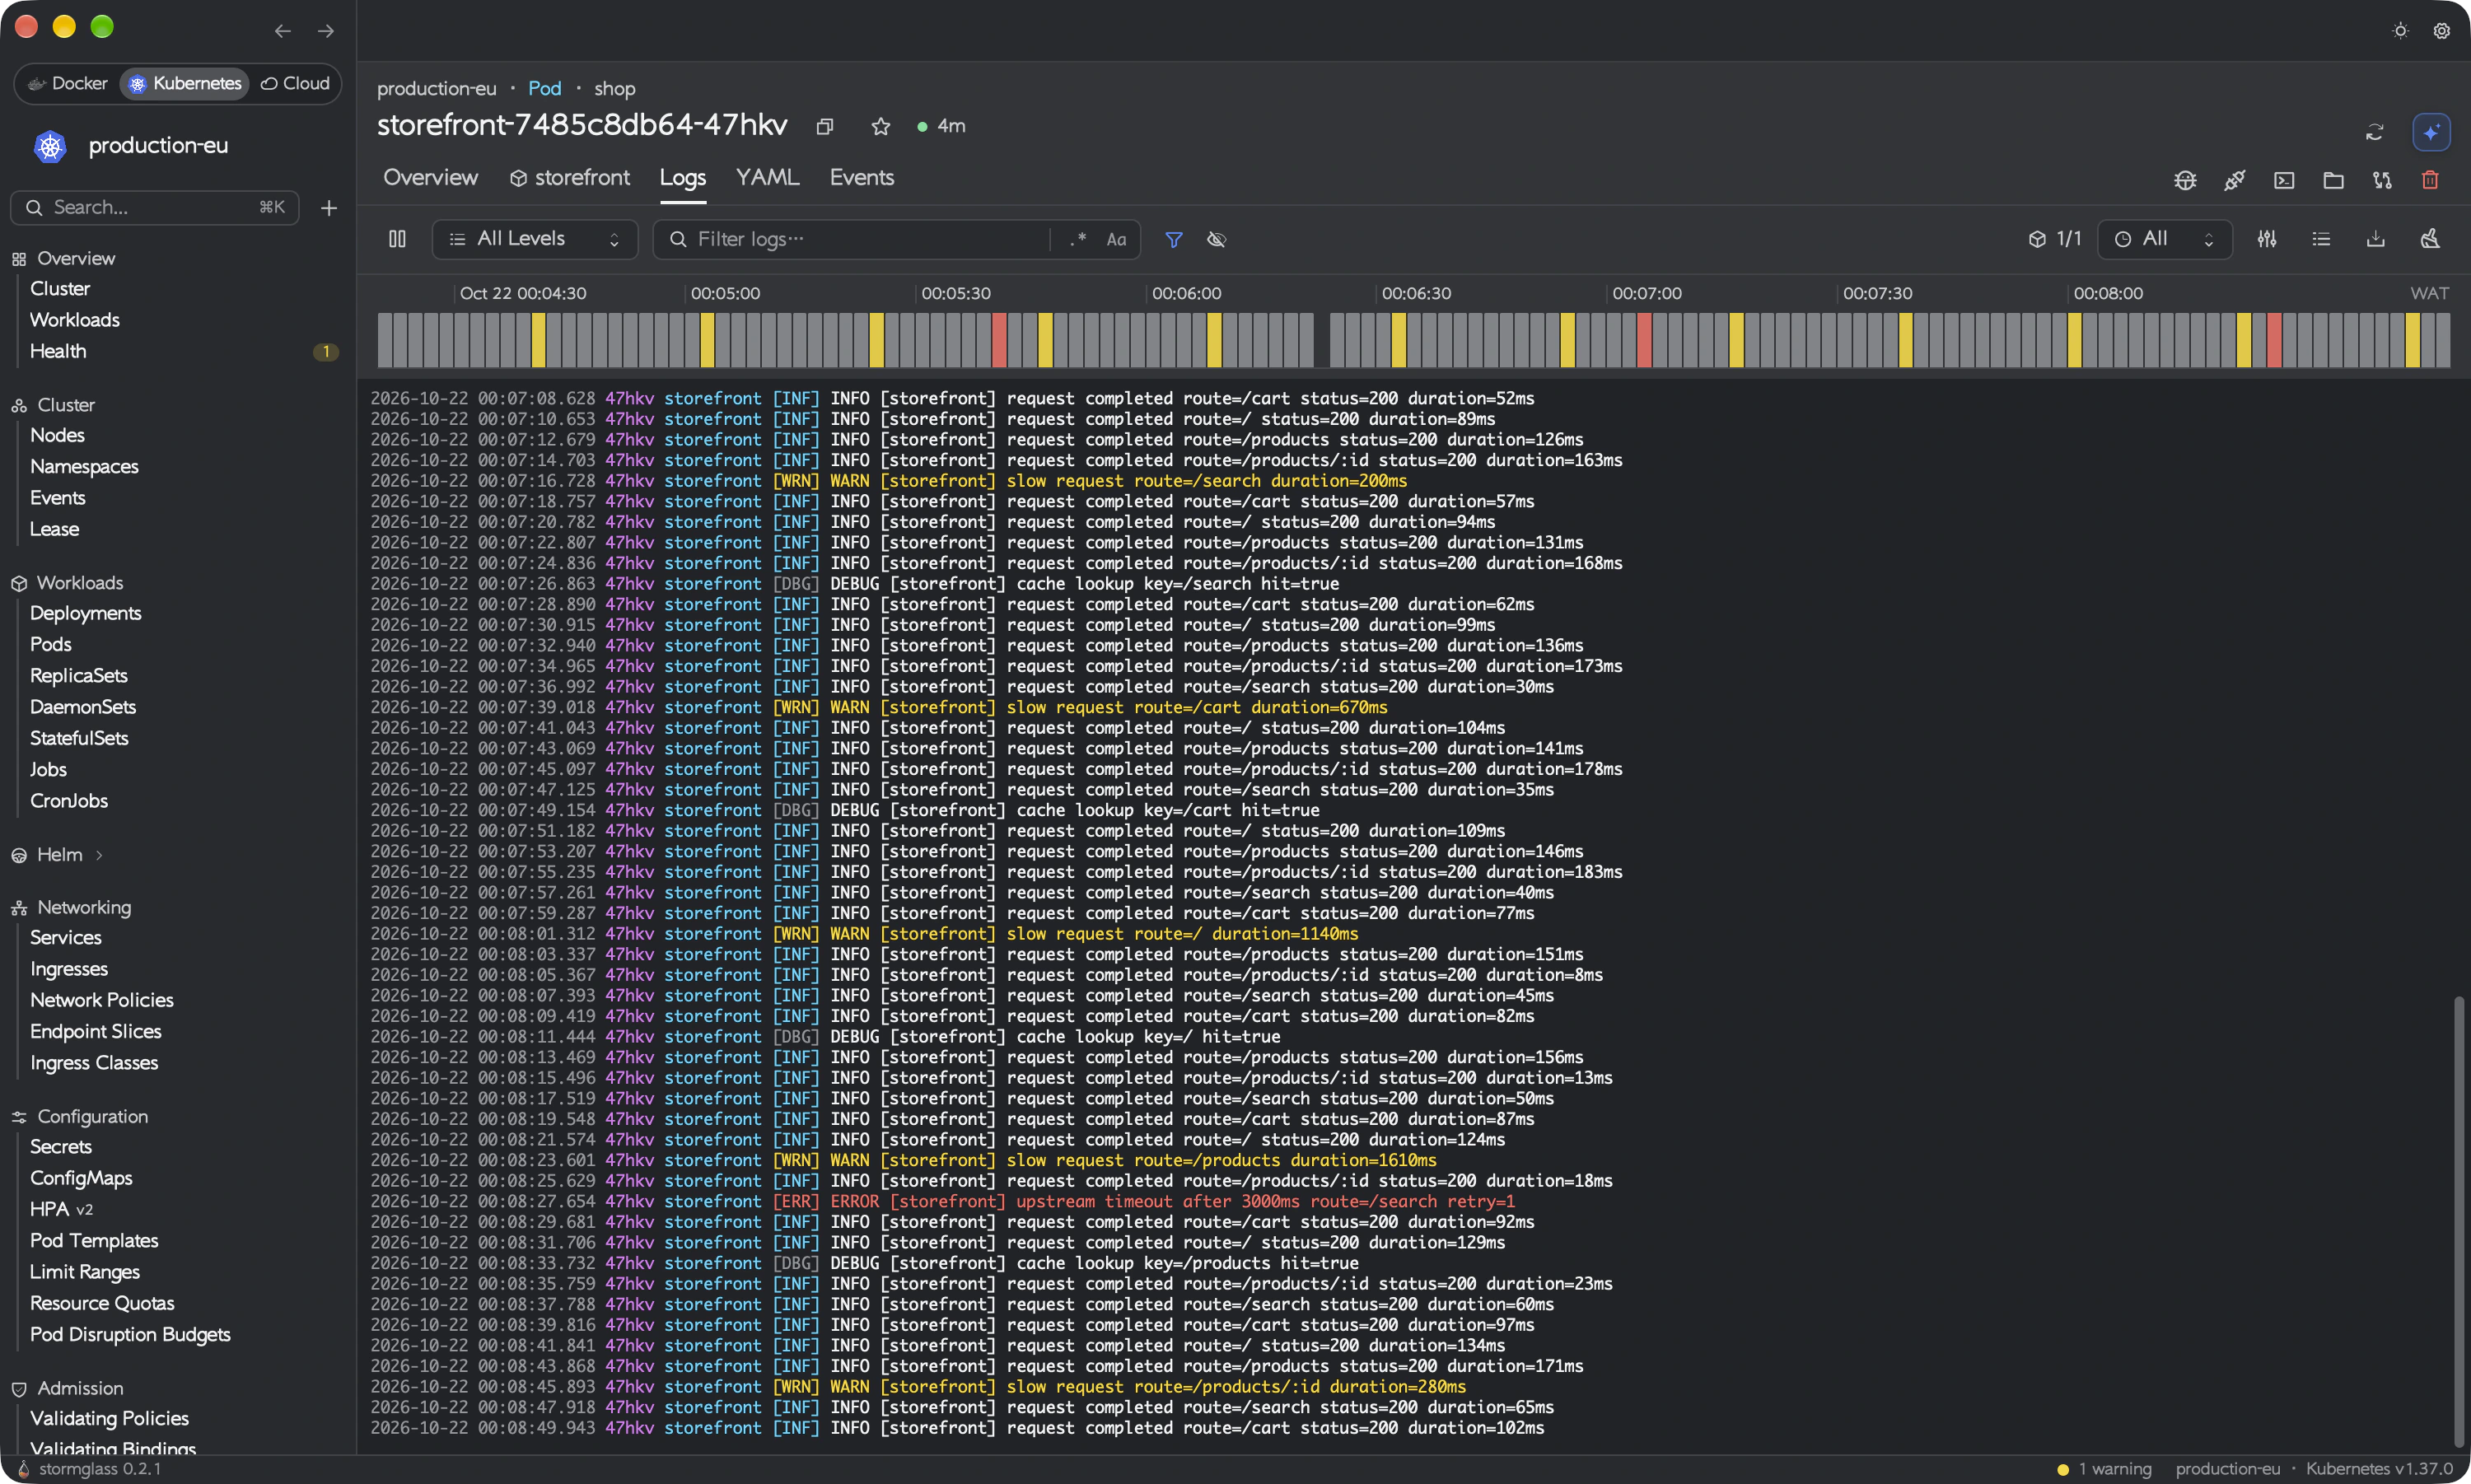Toggle the crossed-out eye visibility button

(1216, 239)
